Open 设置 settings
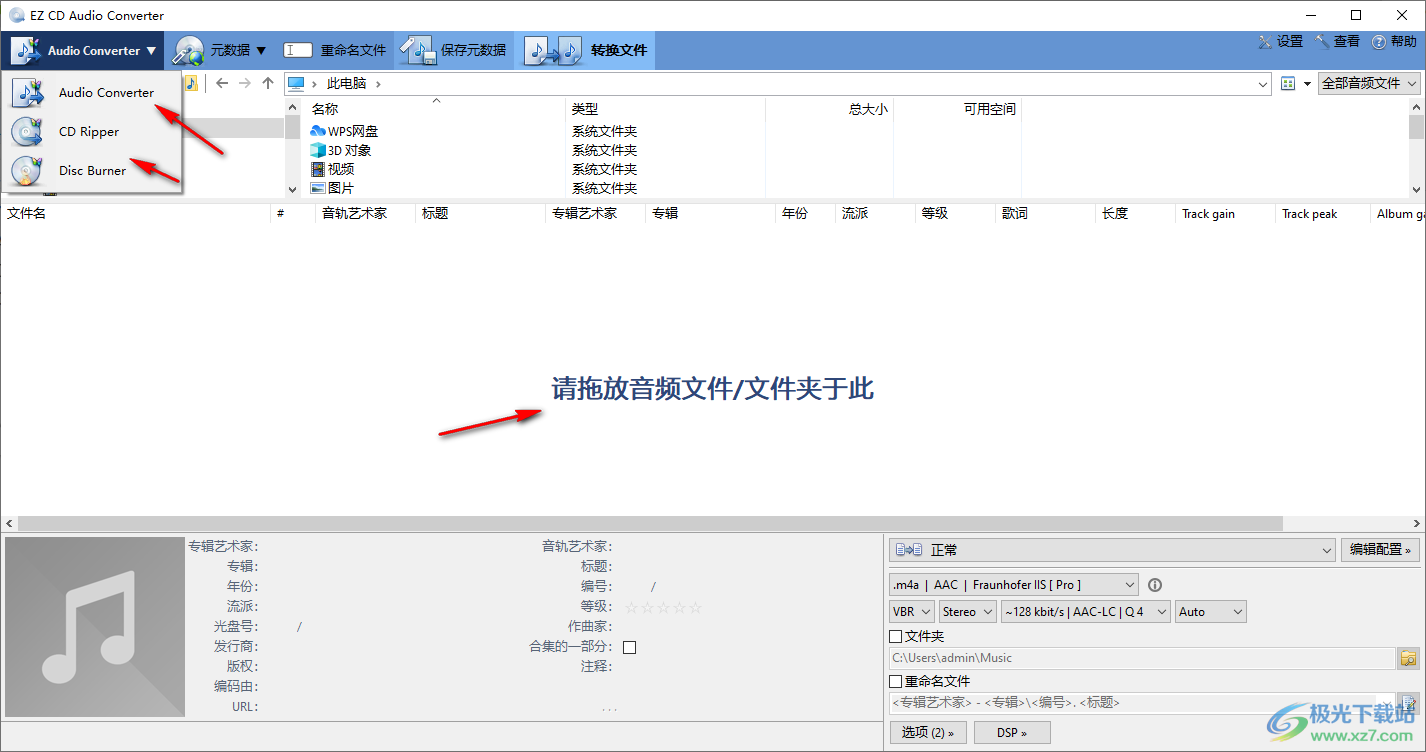The height and width of the screenshot is (752, 1426). pos(1281,41)
